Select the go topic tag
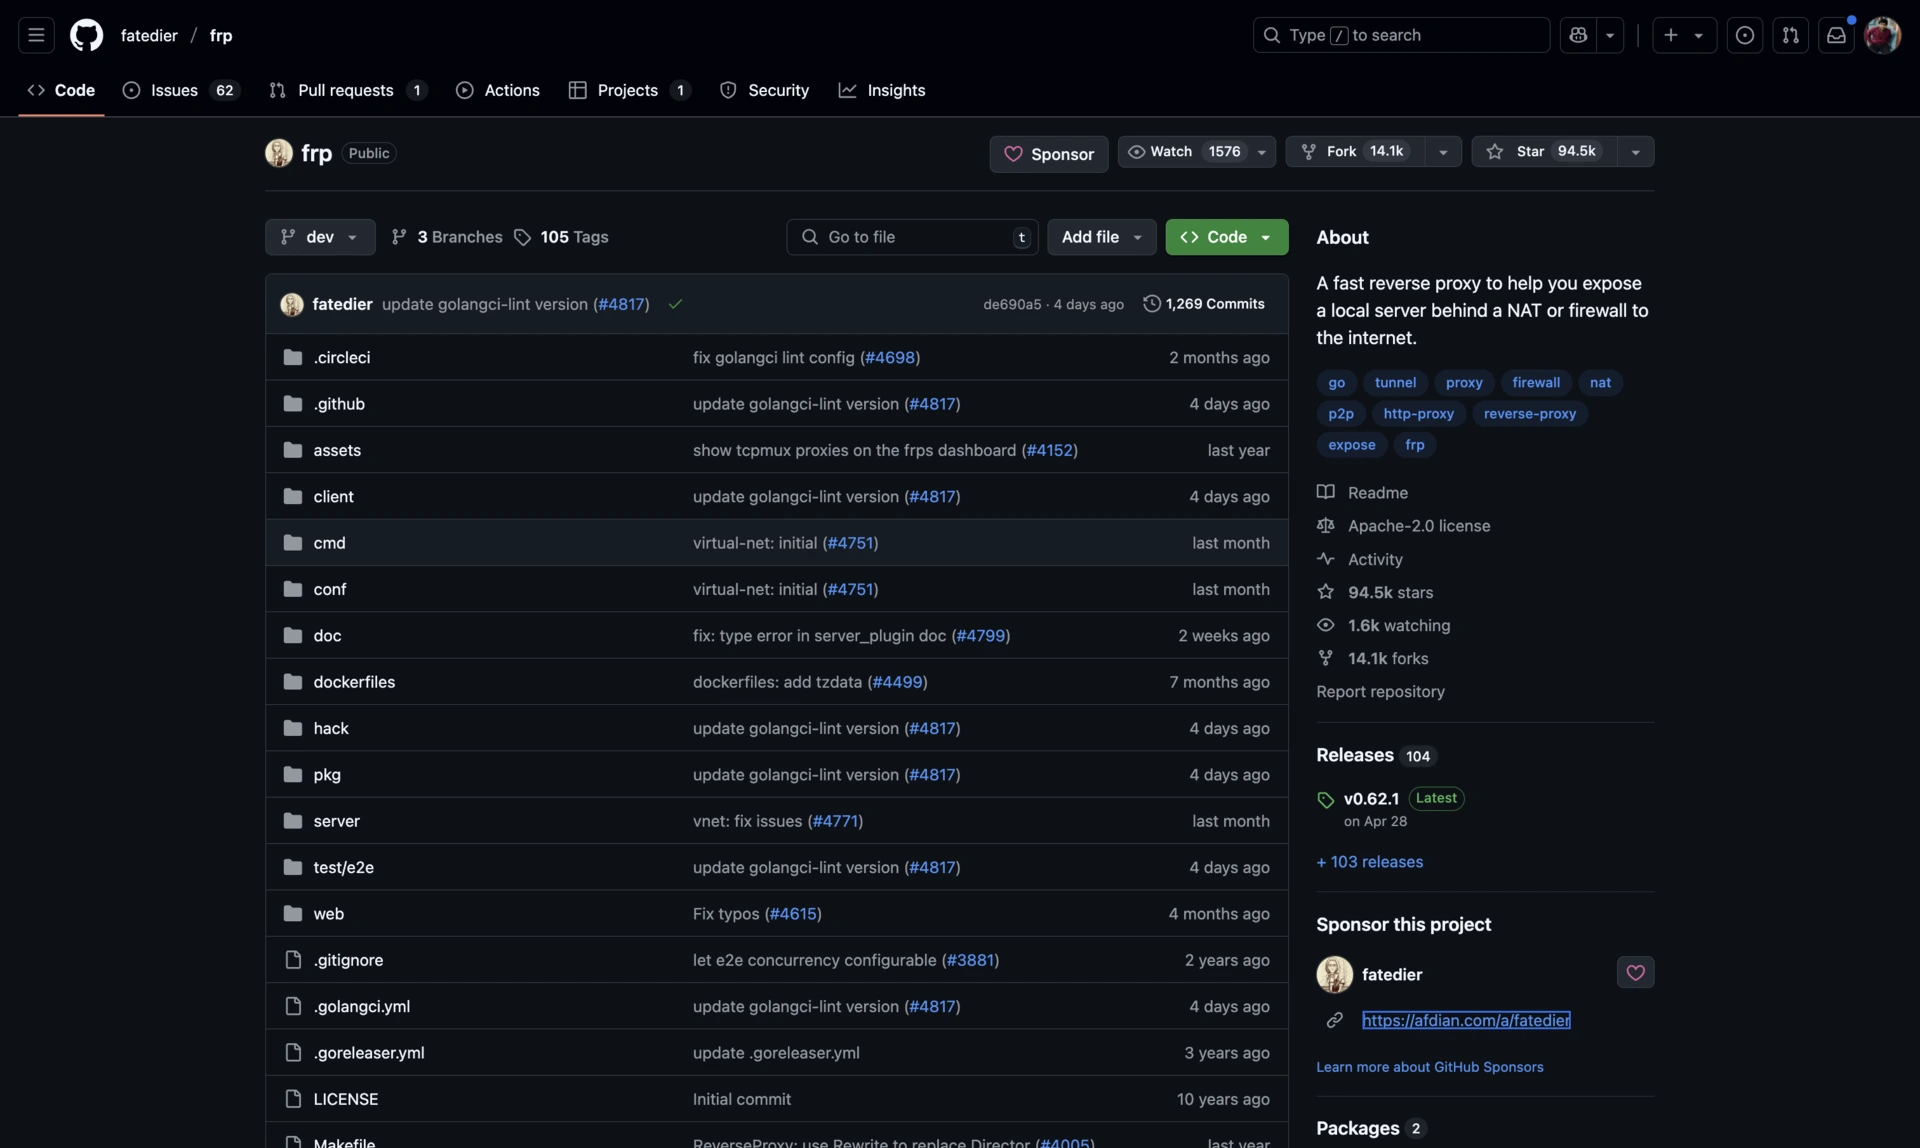This screenshot has height=1148, width=1920. coord(1336,383)
